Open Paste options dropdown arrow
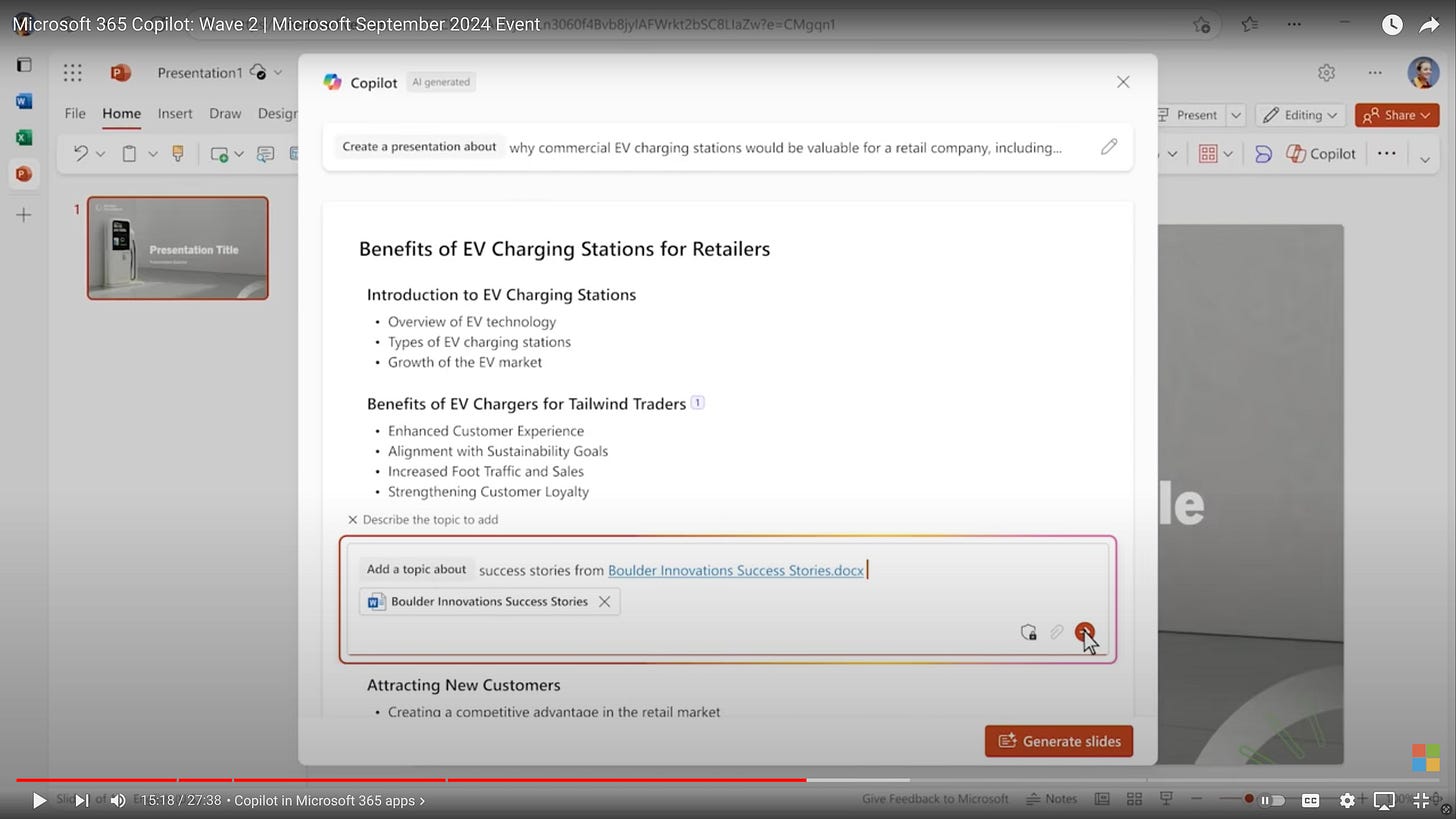This screenshot has height=819, width=1456. [153, 154]
